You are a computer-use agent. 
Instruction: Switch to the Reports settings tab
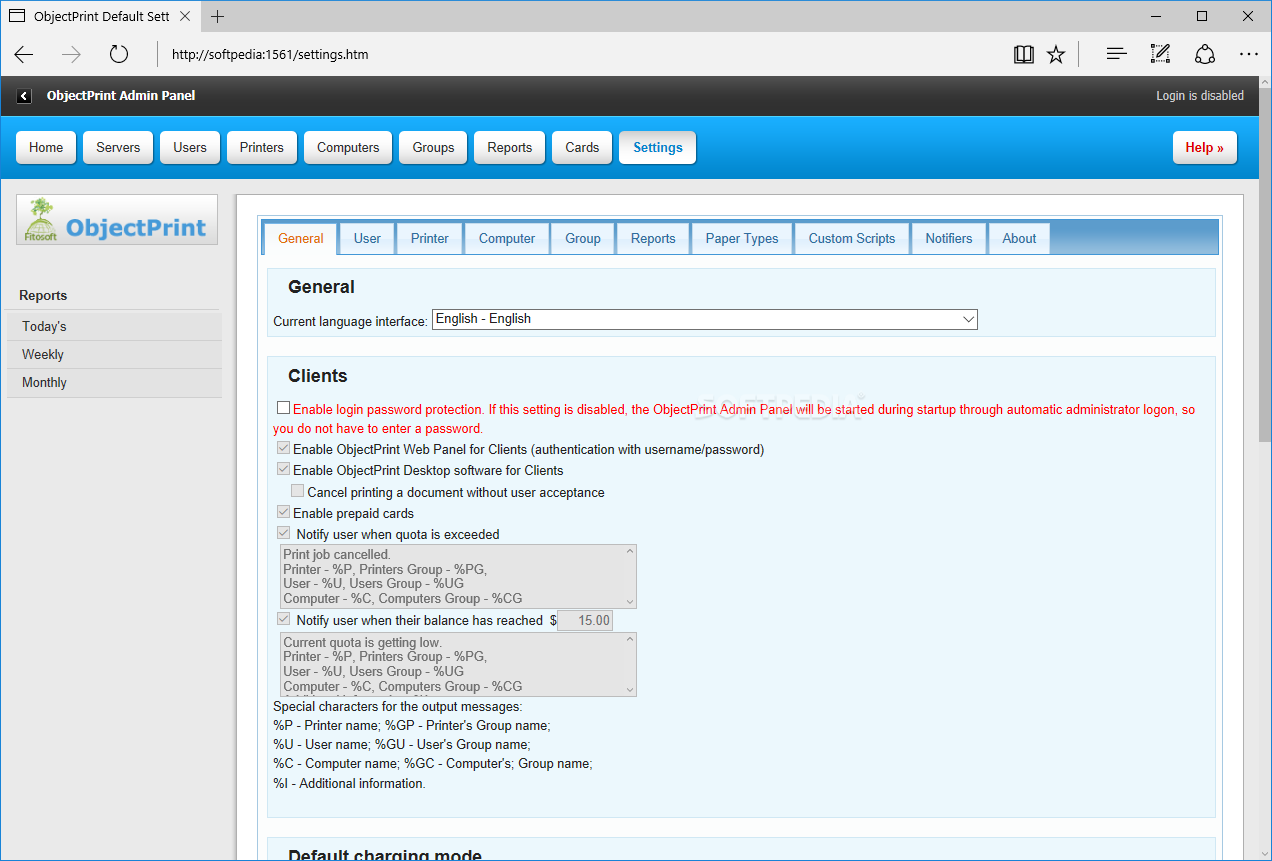653,238
